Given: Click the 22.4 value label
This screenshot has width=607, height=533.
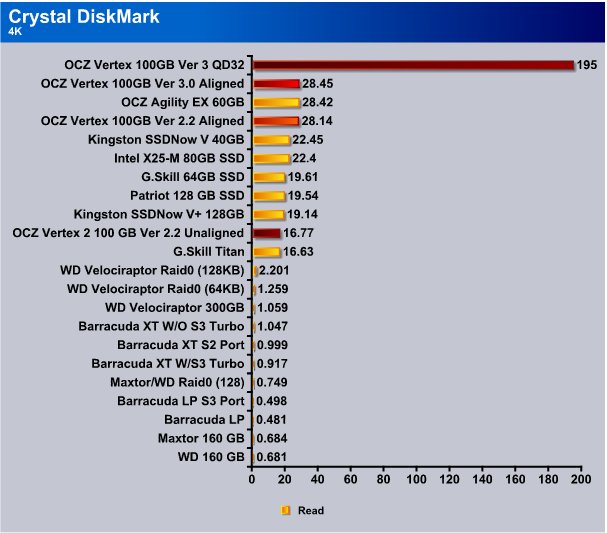Looking at the screenshot, I should coord(304,158).
